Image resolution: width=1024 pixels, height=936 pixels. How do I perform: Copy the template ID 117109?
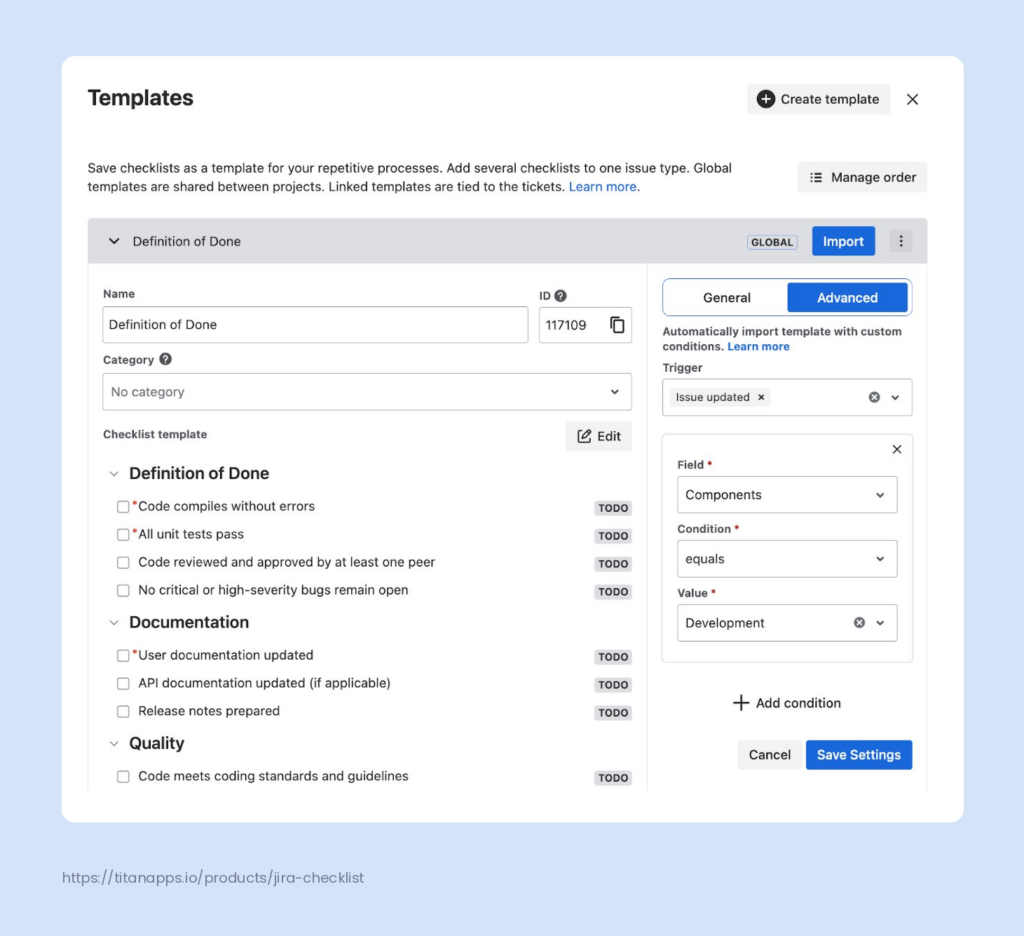617,325
